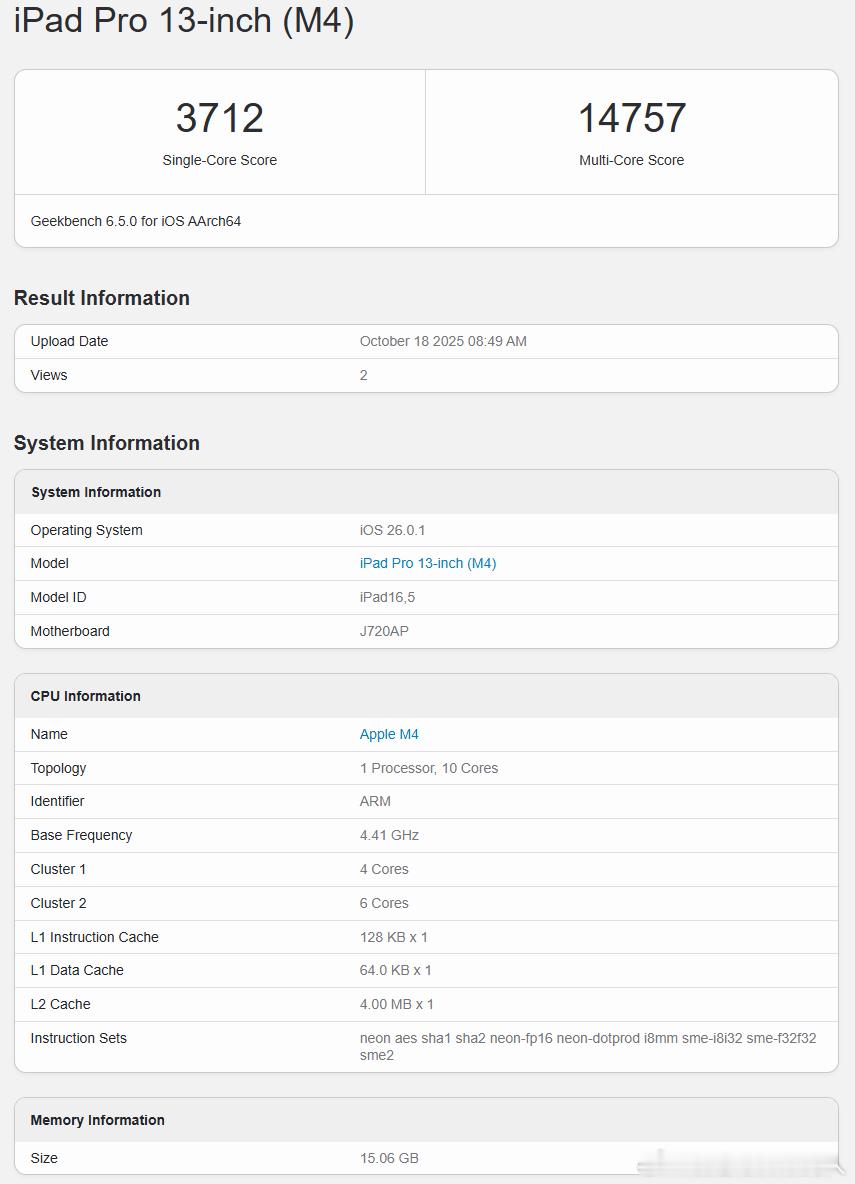Select the base frequency 4.41 GHz value
This screenshot has height=1184, width=855.
[389, 835]
